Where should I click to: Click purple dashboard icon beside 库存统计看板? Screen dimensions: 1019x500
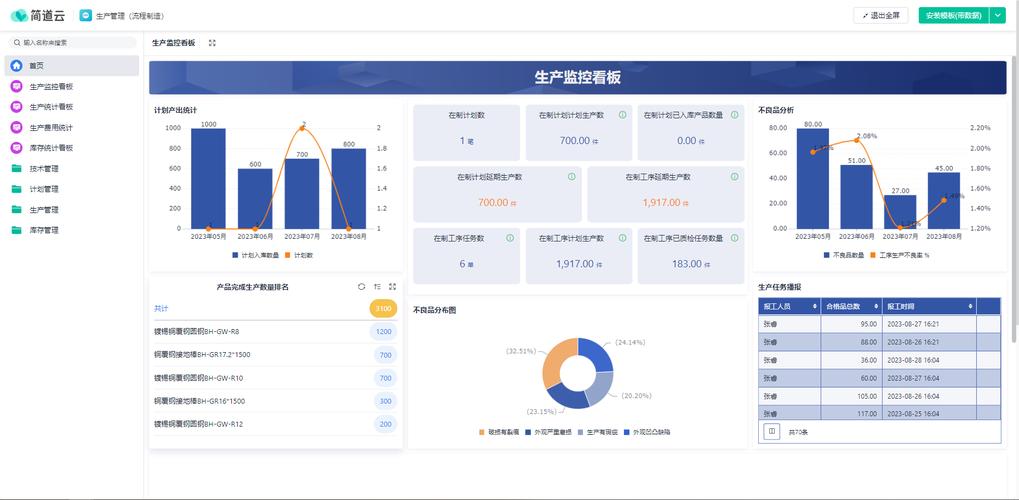click(16, 148)
